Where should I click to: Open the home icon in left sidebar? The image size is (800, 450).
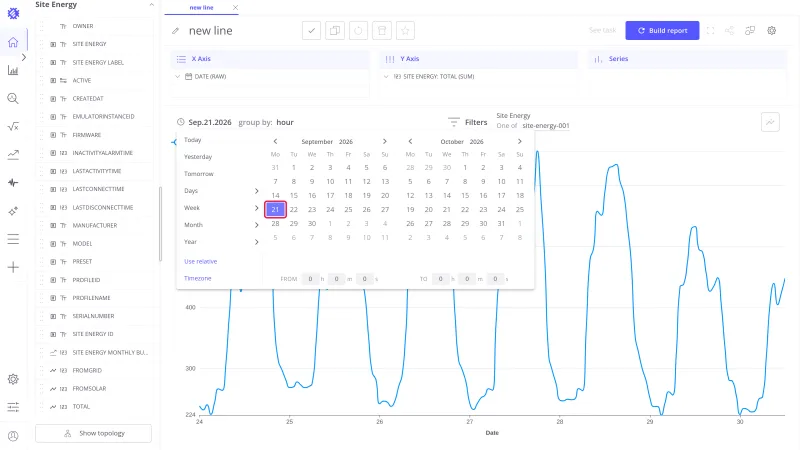[x=13, y=42]
